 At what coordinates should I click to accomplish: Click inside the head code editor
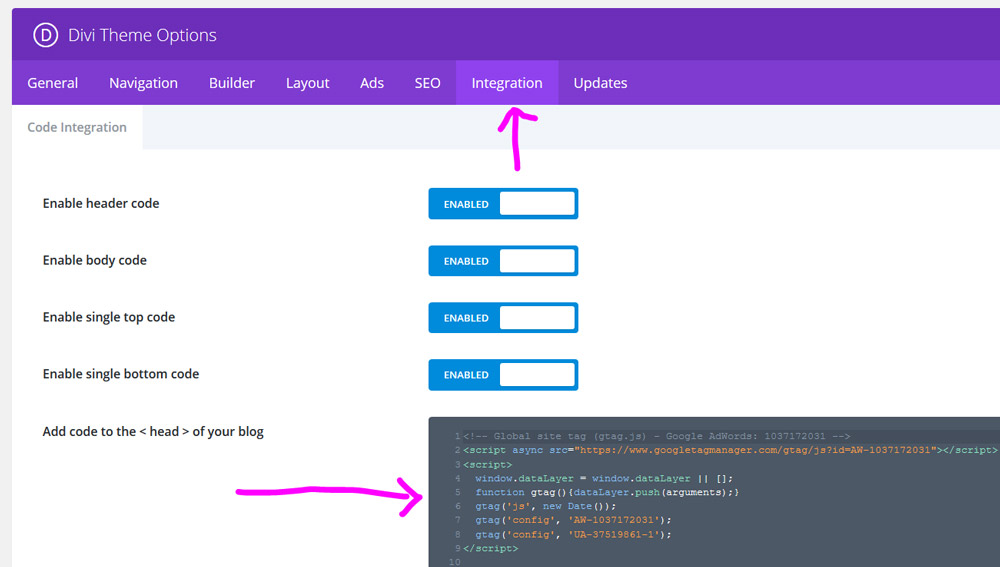(714, 492)
